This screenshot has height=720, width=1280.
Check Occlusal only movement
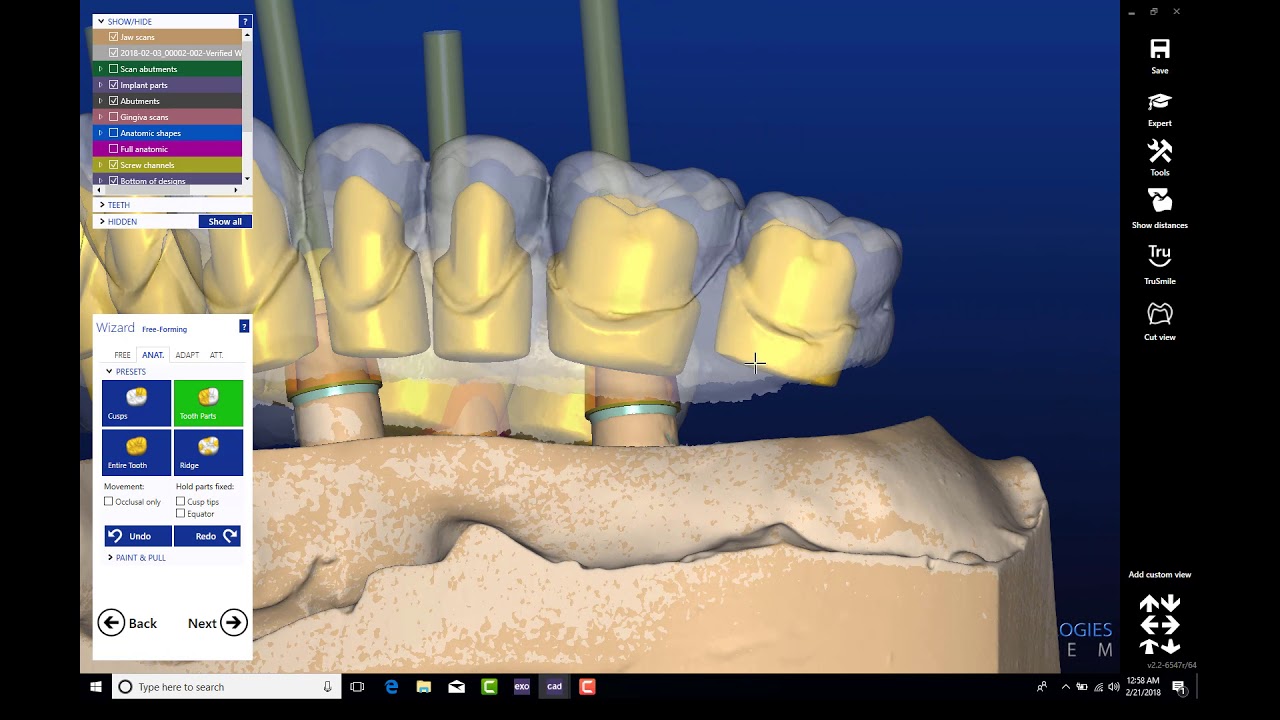coord(109,502)
